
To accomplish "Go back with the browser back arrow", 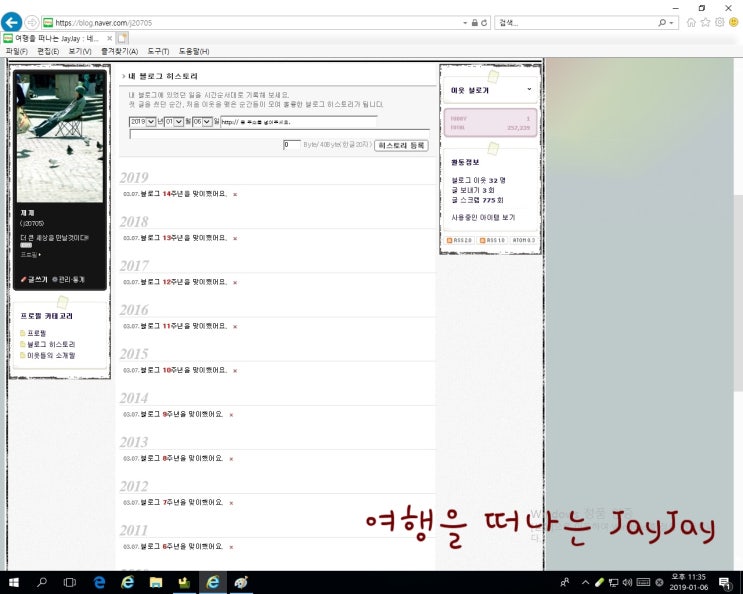I will [11, 22].
